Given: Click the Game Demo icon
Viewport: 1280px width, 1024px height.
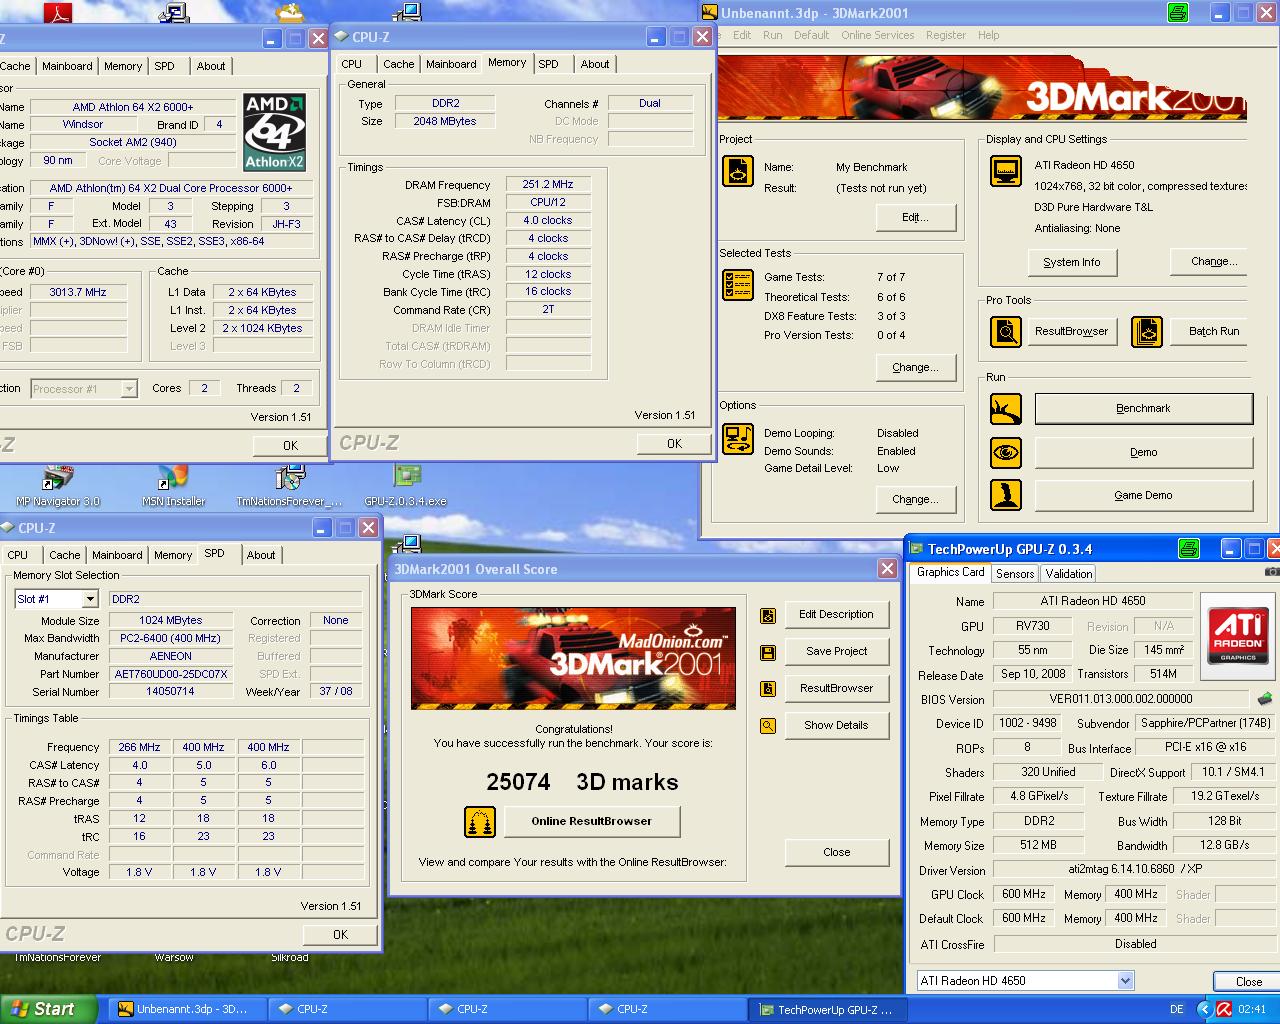Looking at the screenshot, I should pos(1006,495).
